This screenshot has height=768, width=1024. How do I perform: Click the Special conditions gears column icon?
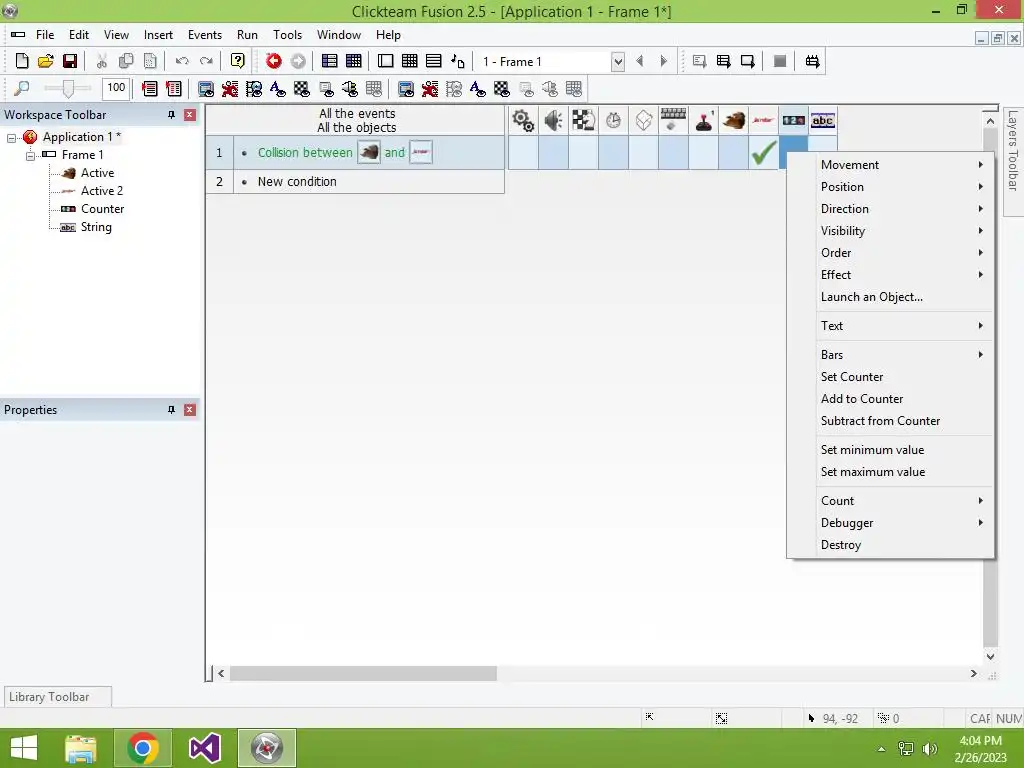point(523,120)
